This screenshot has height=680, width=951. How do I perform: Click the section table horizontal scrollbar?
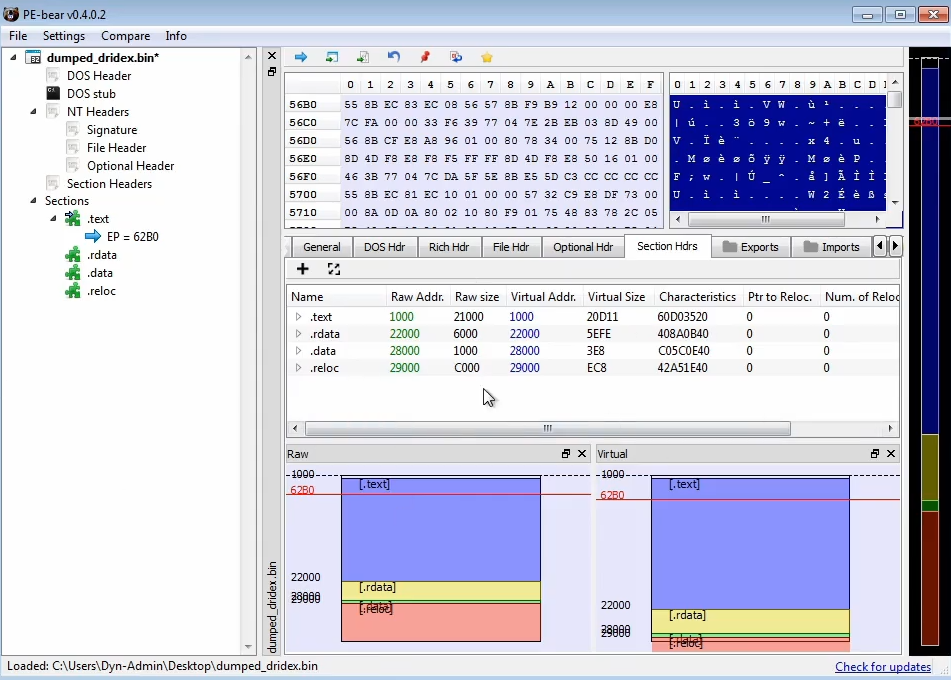(x=547, y=428)
